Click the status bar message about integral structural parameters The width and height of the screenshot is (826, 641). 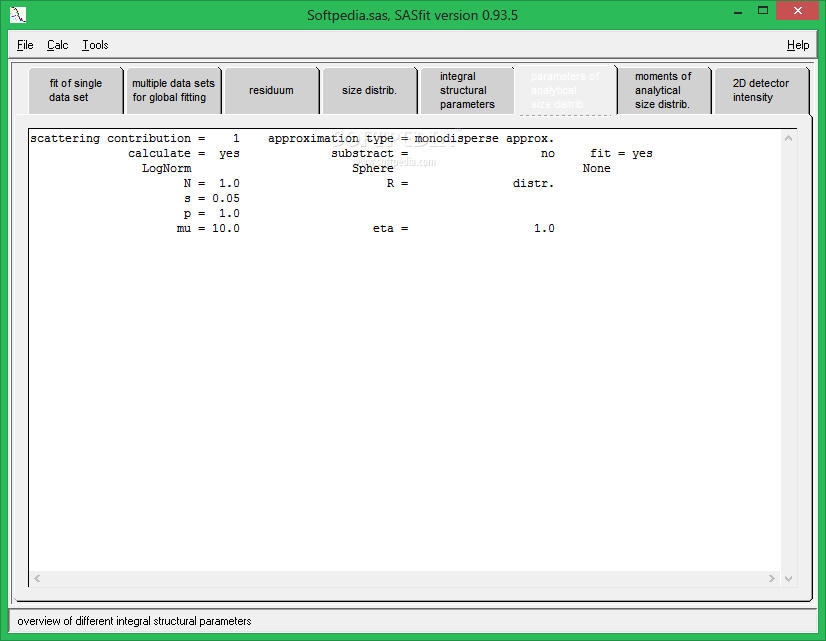coord(134,621)
